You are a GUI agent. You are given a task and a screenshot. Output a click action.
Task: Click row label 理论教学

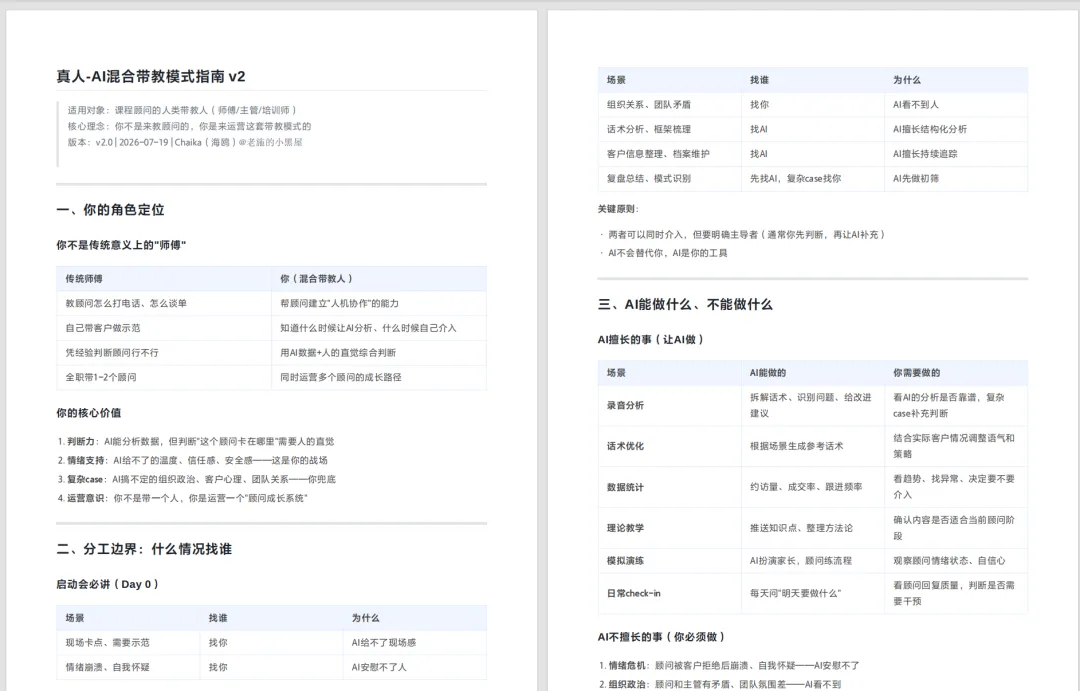[x=625, y=528]
